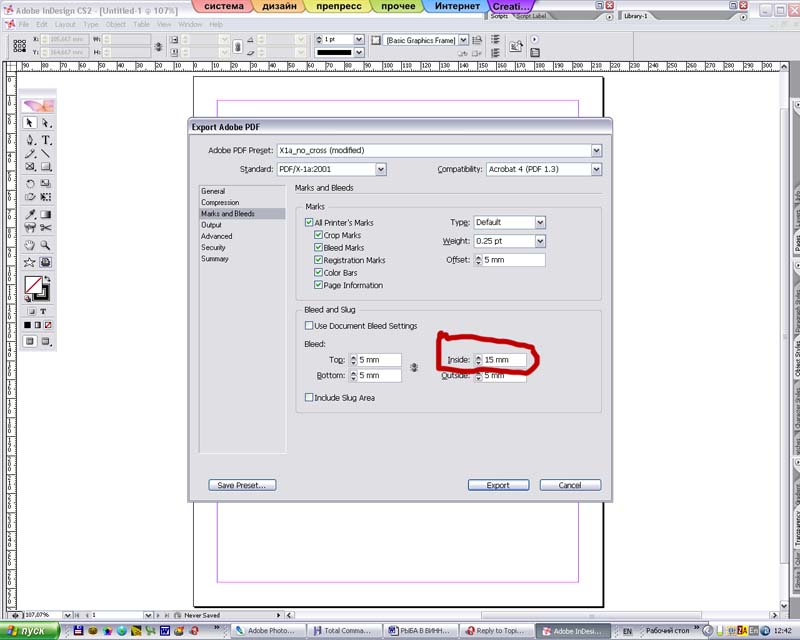800x640 pixels.
Task: Enable Use Document Bleed Settings
Action: point(309,326)
